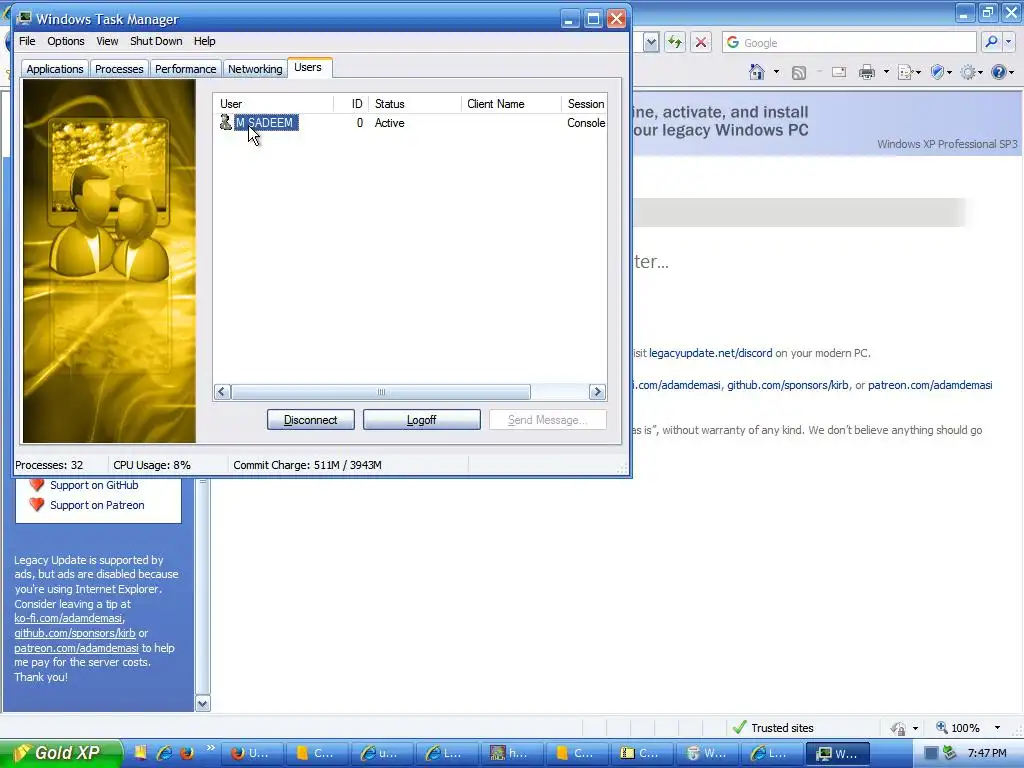Click the Active status cell
Screen dimensions: 1024x768
point(389,123)
